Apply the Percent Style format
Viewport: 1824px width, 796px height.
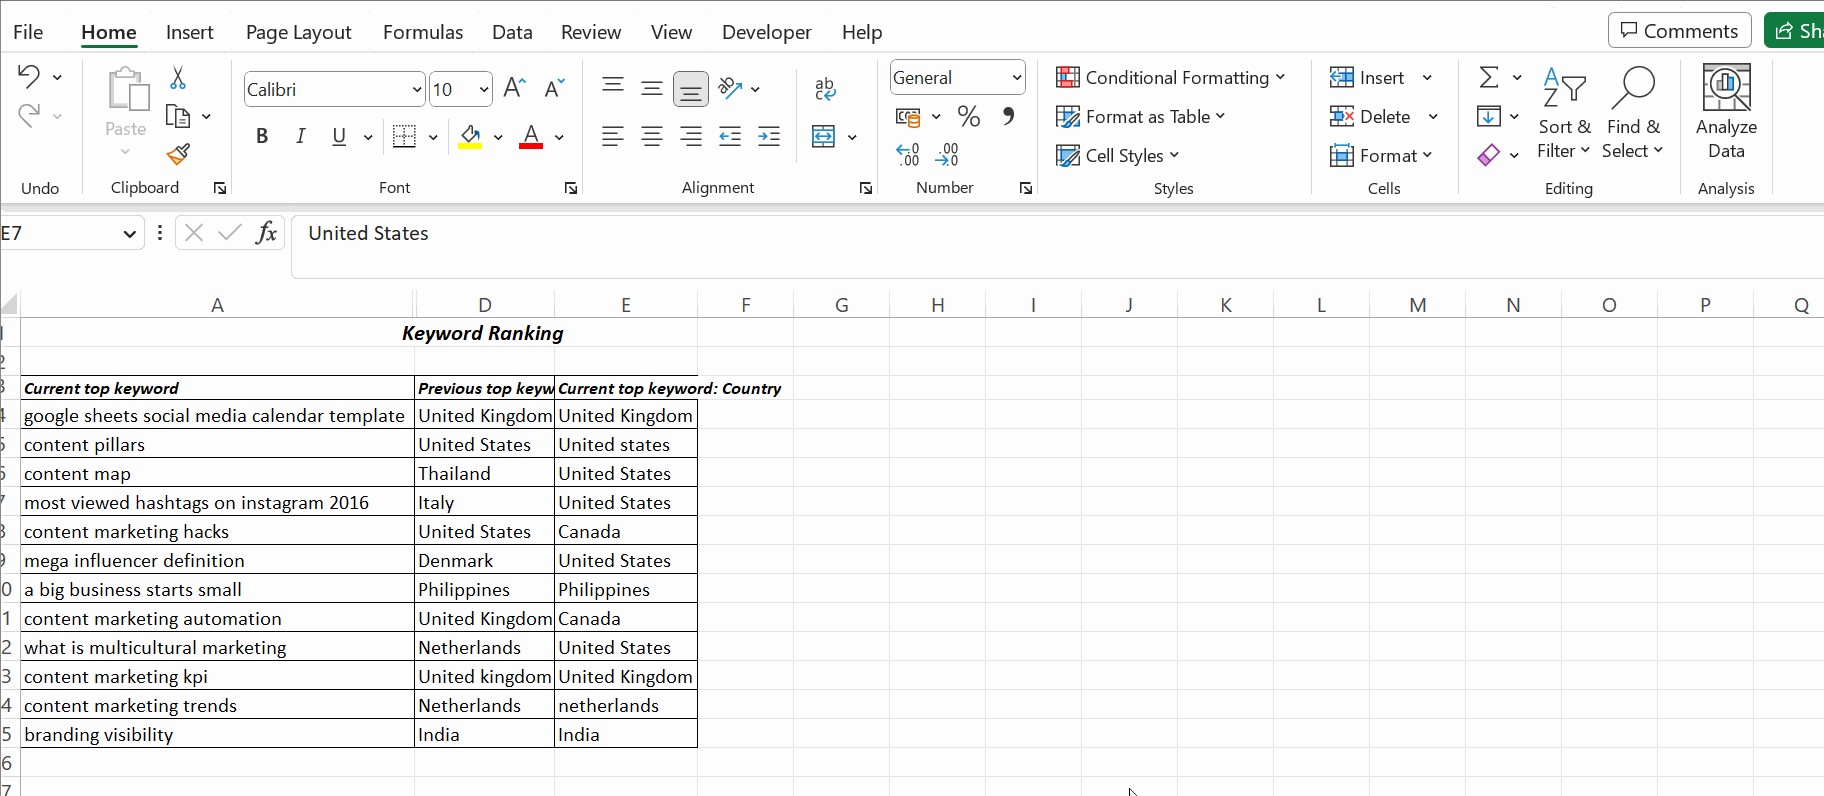(x=969, y=116)
